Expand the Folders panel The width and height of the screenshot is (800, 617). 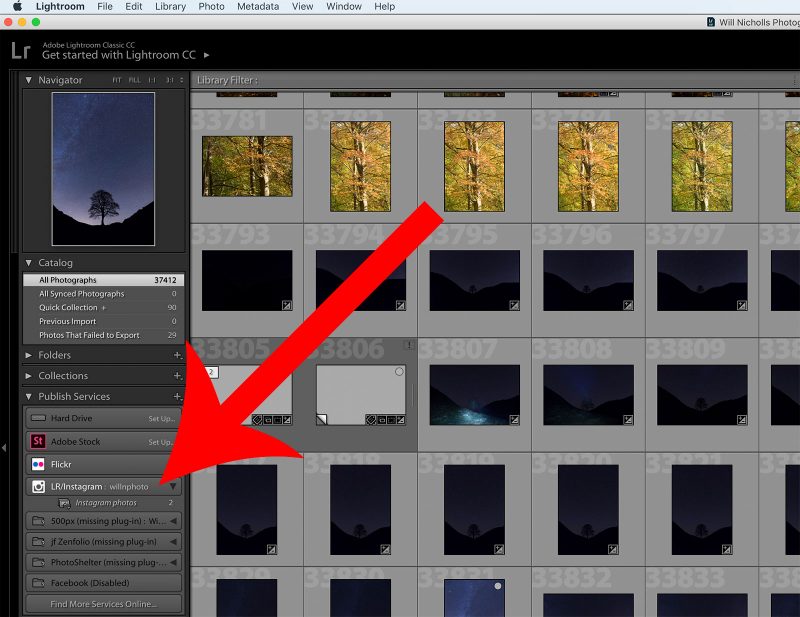pyautogui.click(x=29, y=355)
